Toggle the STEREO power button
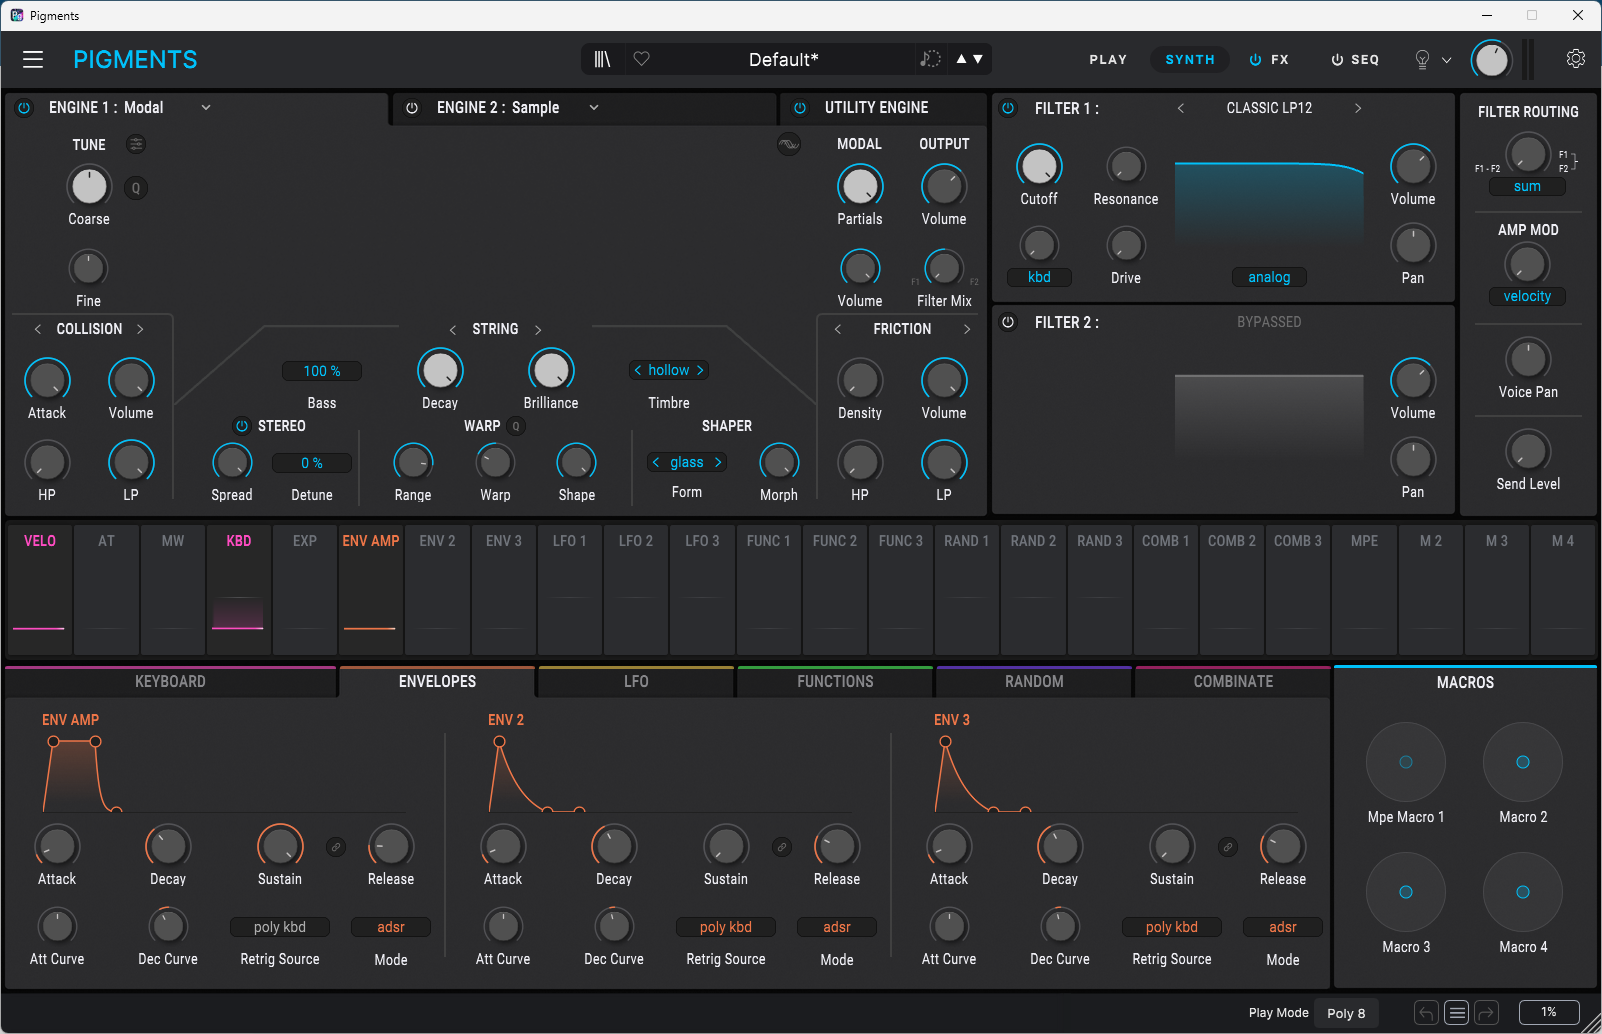 pos(241,426)
